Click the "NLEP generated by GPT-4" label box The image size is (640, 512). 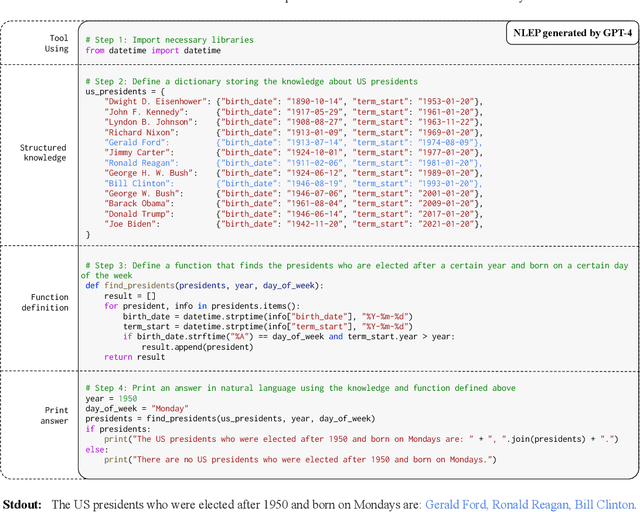[571, 35]
